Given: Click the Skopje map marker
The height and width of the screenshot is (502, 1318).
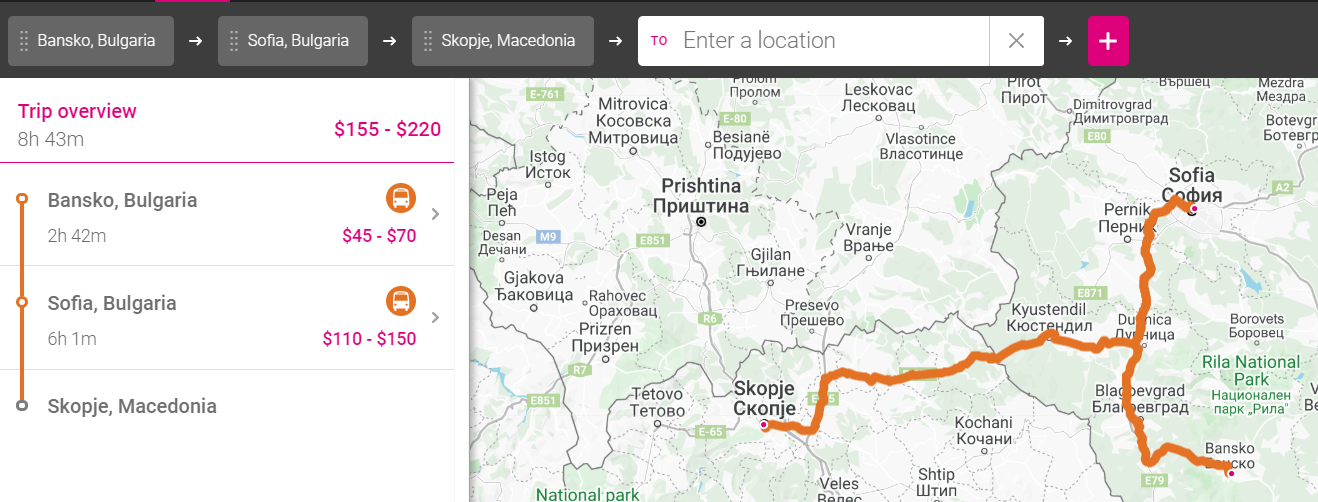Looking at the screenshot, I should coord(764,425).
